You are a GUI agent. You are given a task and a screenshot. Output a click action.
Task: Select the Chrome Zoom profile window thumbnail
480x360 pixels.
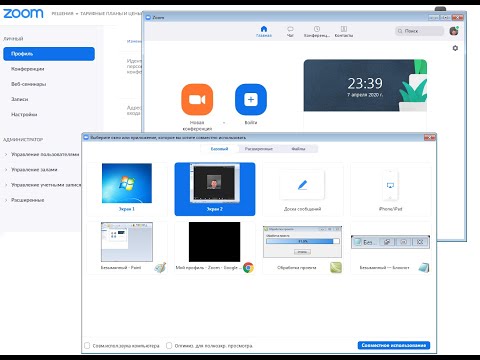(214, 242)
